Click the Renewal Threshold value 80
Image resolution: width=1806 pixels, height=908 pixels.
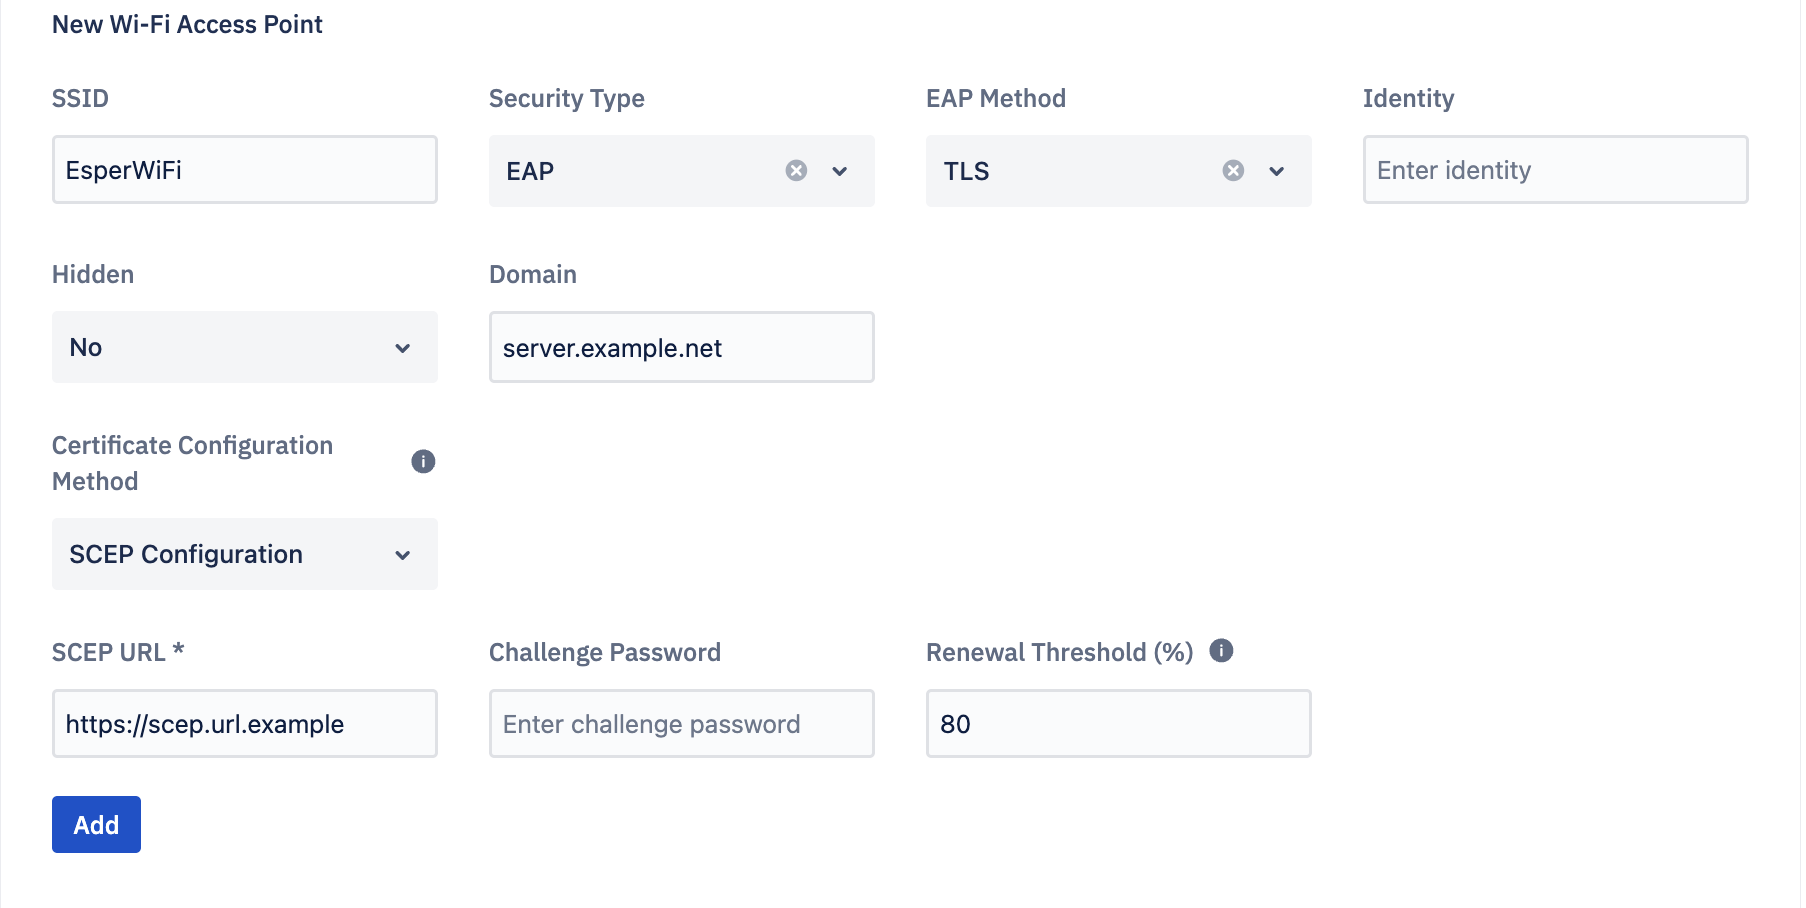click(x=1118, y=723)
